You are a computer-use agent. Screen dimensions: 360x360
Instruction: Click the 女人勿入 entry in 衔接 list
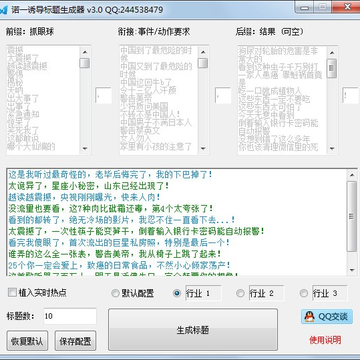click(x=136, y=138)
